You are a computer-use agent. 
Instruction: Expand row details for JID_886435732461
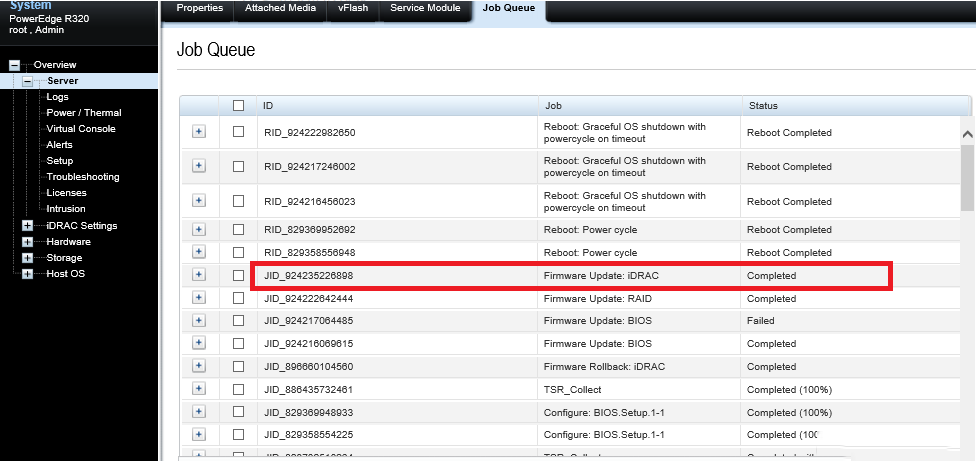(199, 389)
